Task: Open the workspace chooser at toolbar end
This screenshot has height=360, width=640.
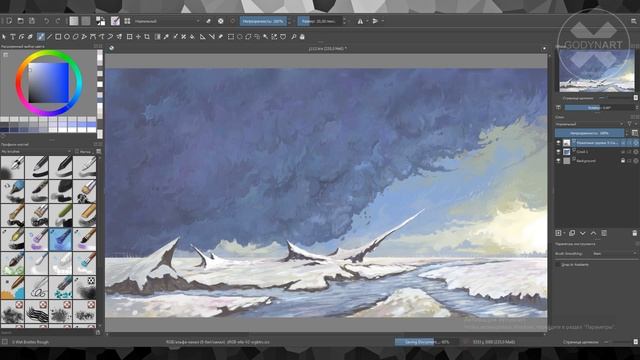Action: [634, 21]
